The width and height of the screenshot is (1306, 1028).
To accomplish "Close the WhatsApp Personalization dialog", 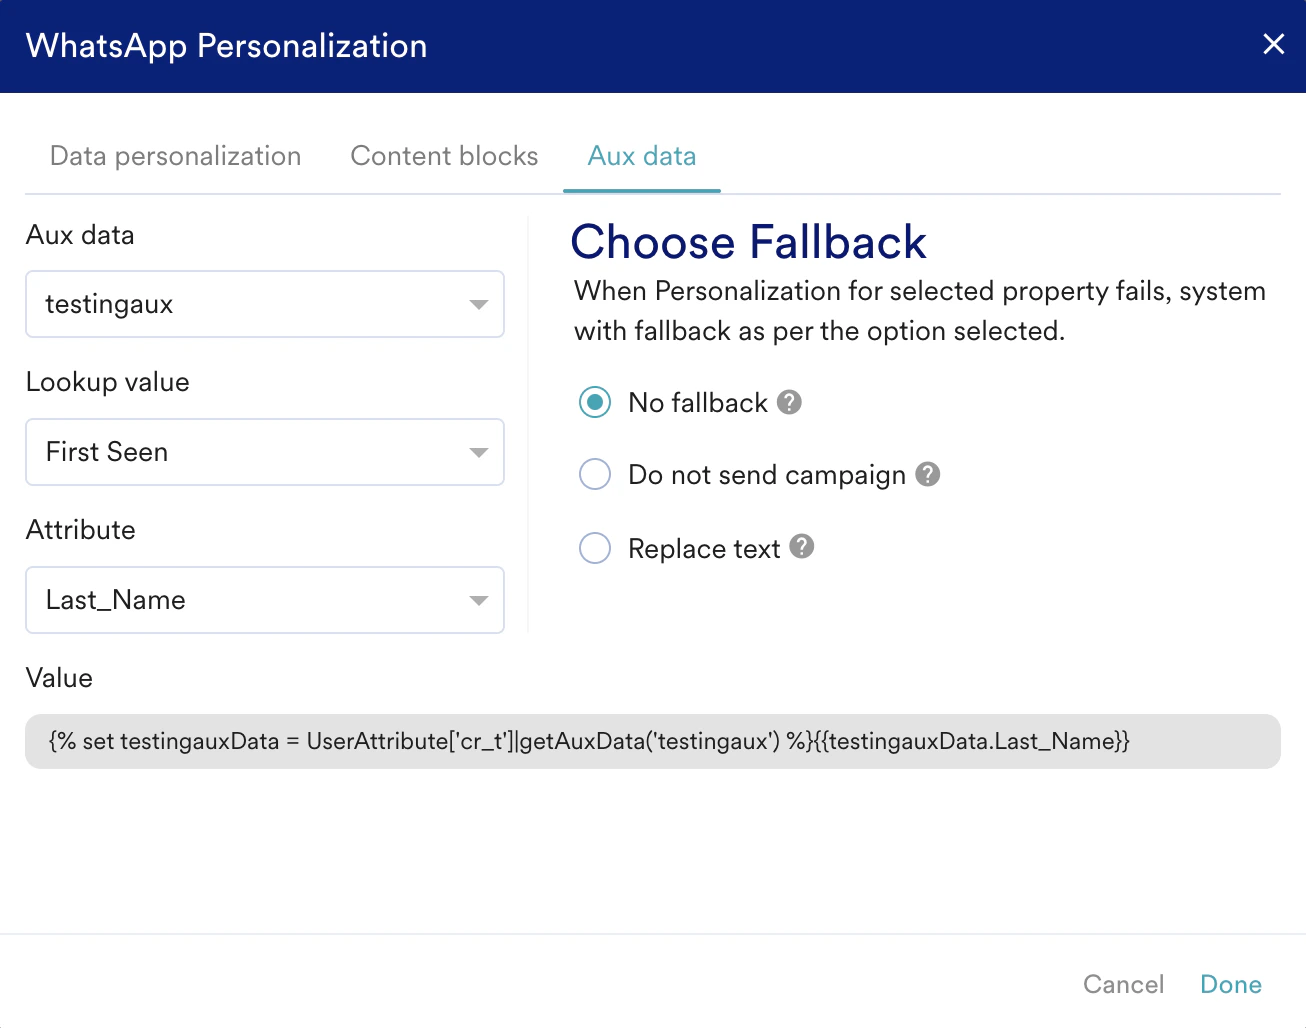I will (x=1273, y=44).
